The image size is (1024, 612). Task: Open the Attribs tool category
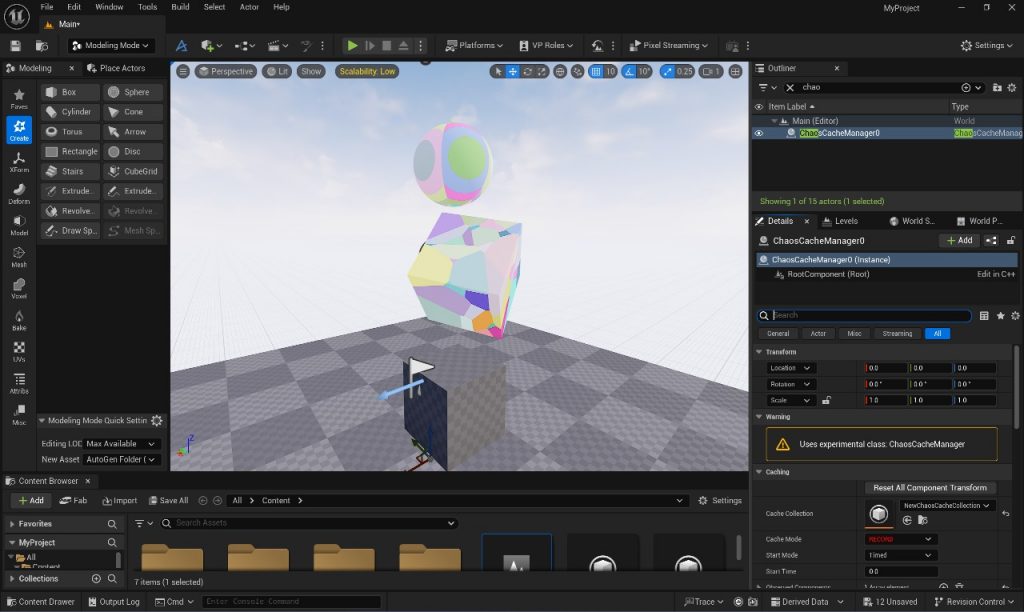pos(19,383)
